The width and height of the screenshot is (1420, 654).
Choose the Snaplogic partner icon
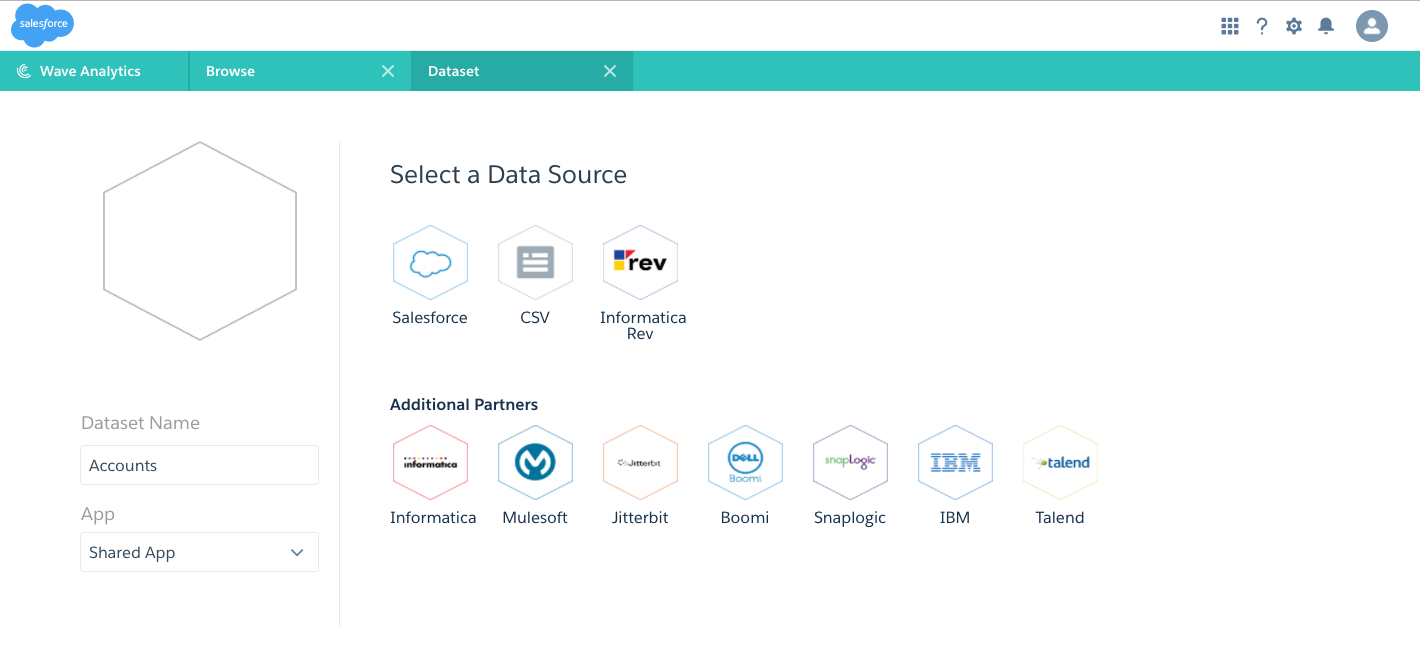coord(850,462)
